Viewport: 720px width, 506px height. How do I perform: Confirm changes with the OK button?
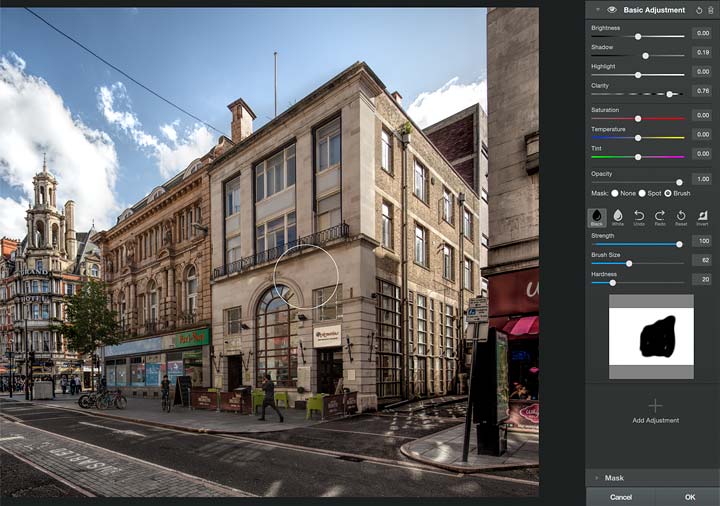tap(690, 497)
